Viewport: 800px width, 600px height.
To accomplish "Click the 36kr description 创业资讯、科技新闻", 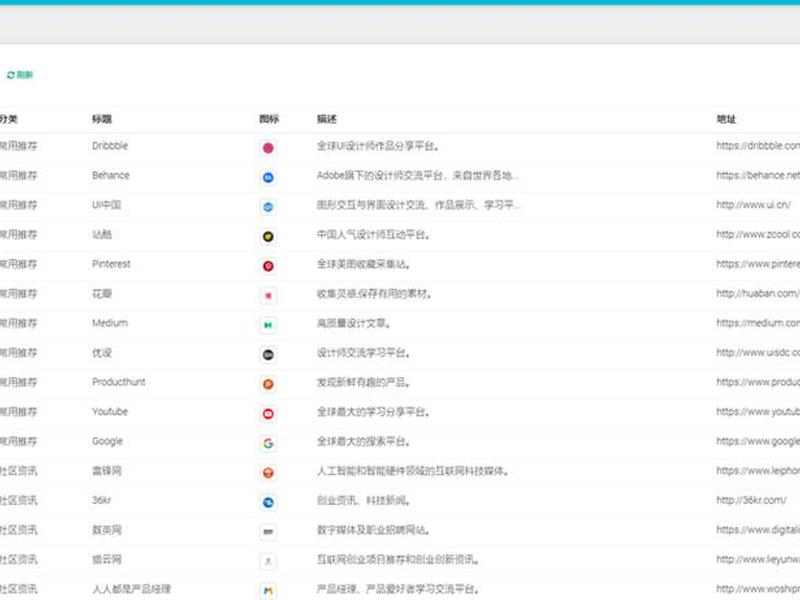I will [x=363, y=501].
